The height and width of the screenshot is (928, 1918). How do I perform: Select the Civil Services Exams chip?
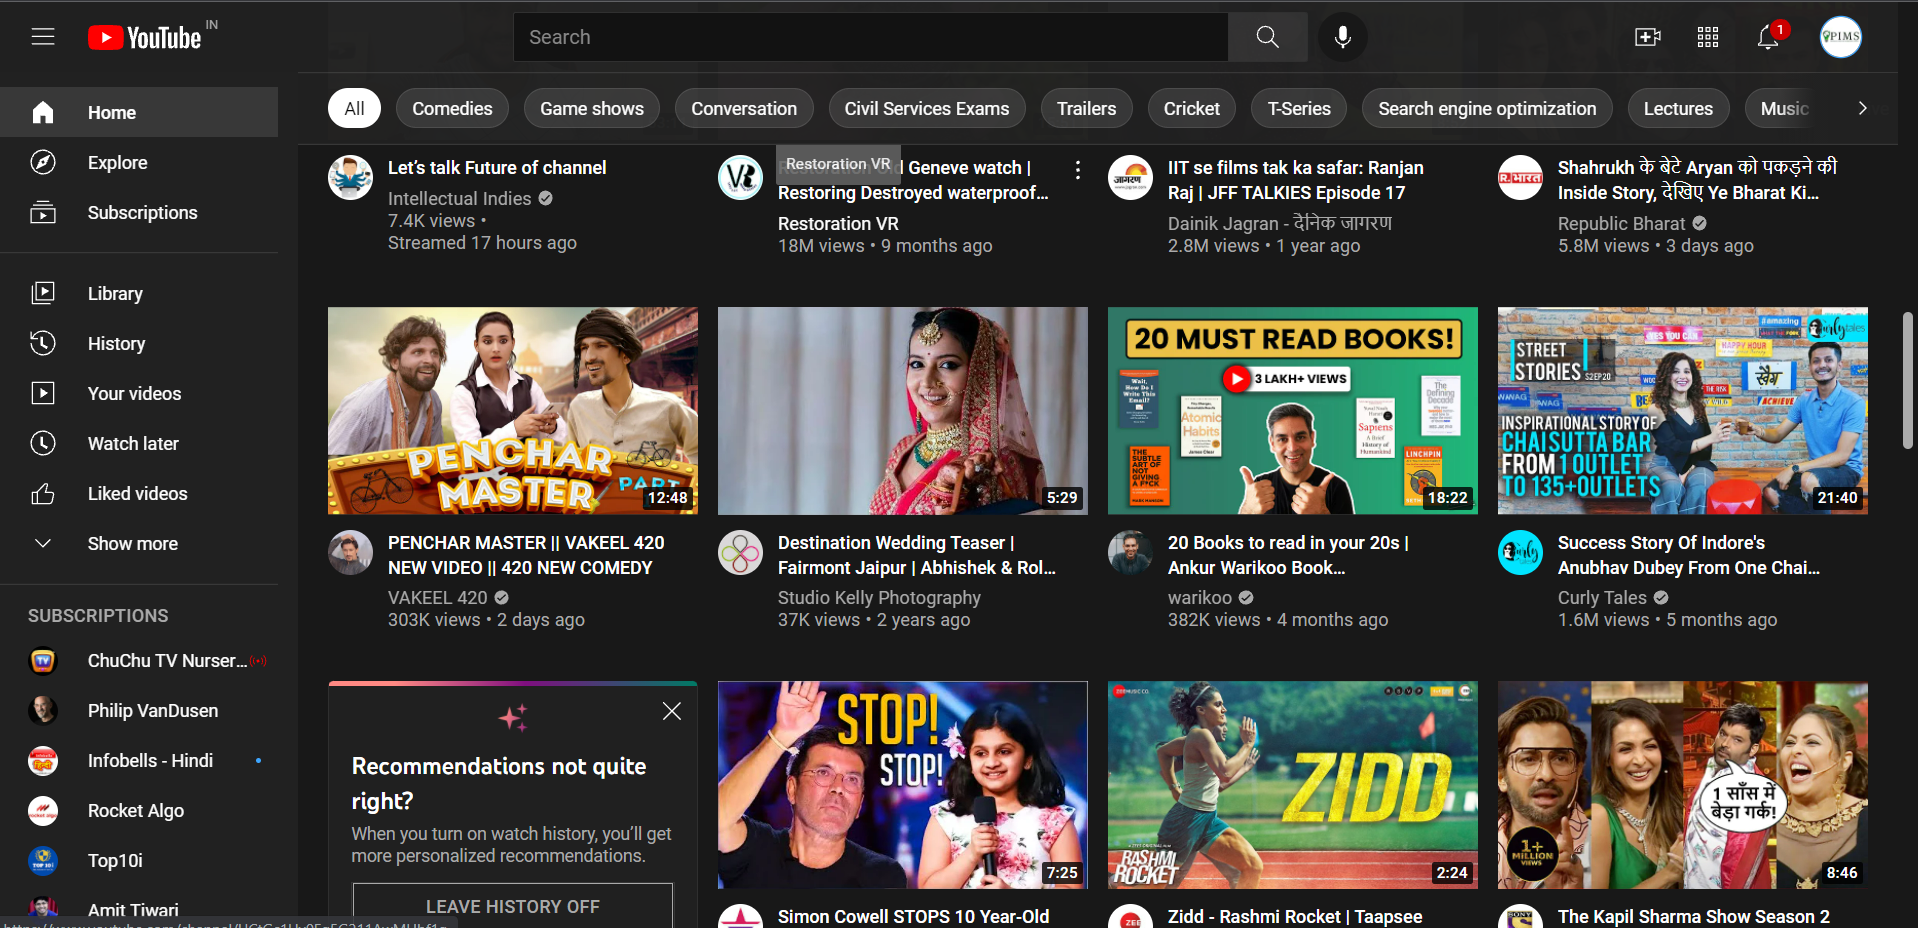coord(927,108)
